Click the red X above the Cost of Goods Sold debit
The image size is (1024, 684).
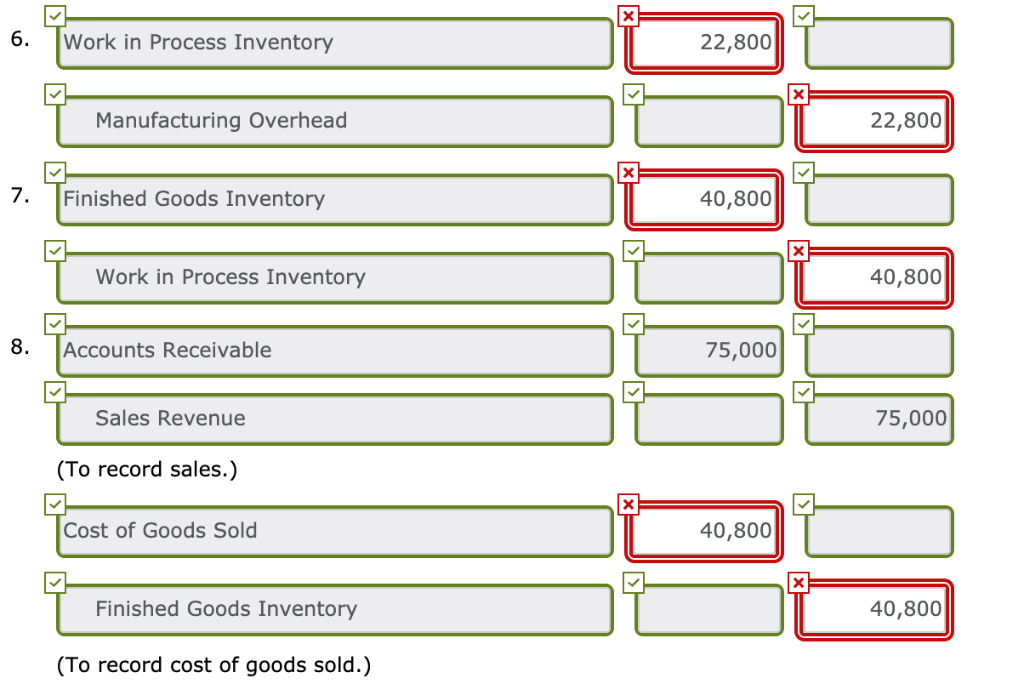pyautogui.click(x=628, y=504)
